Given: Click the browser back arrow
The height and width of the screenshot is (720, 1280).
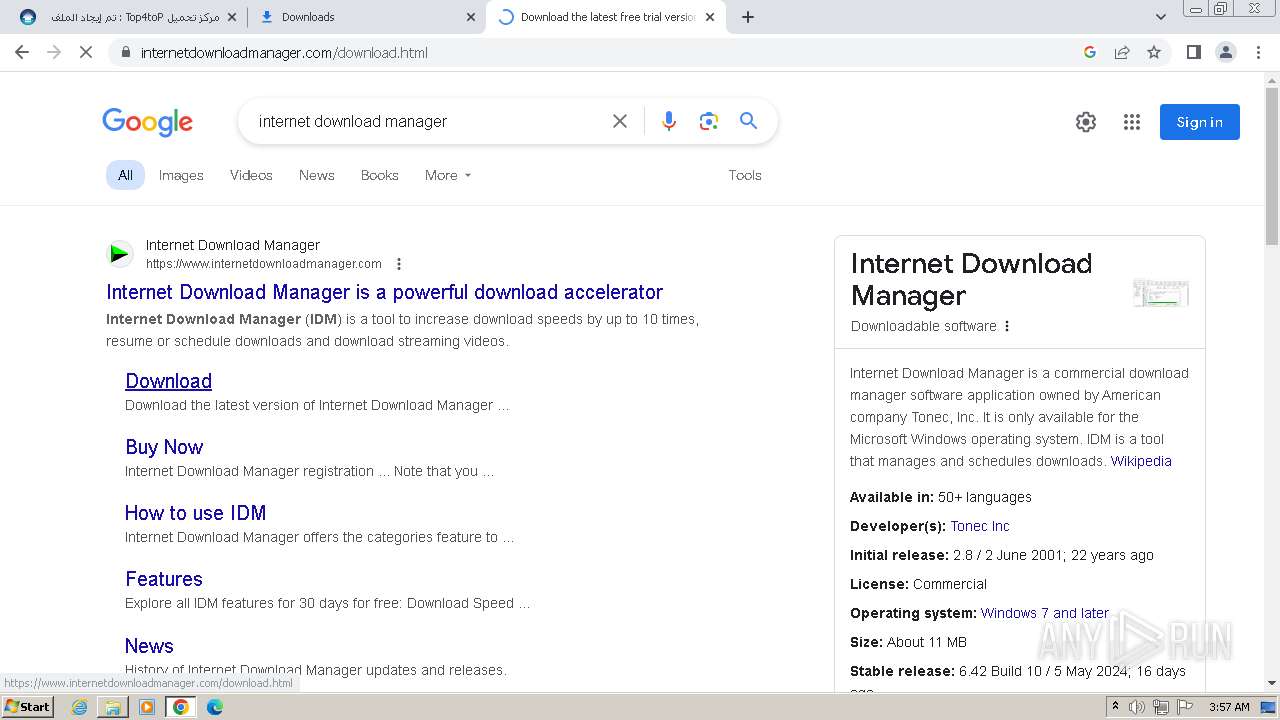Looking at the screenshot, I should (22, 52).
